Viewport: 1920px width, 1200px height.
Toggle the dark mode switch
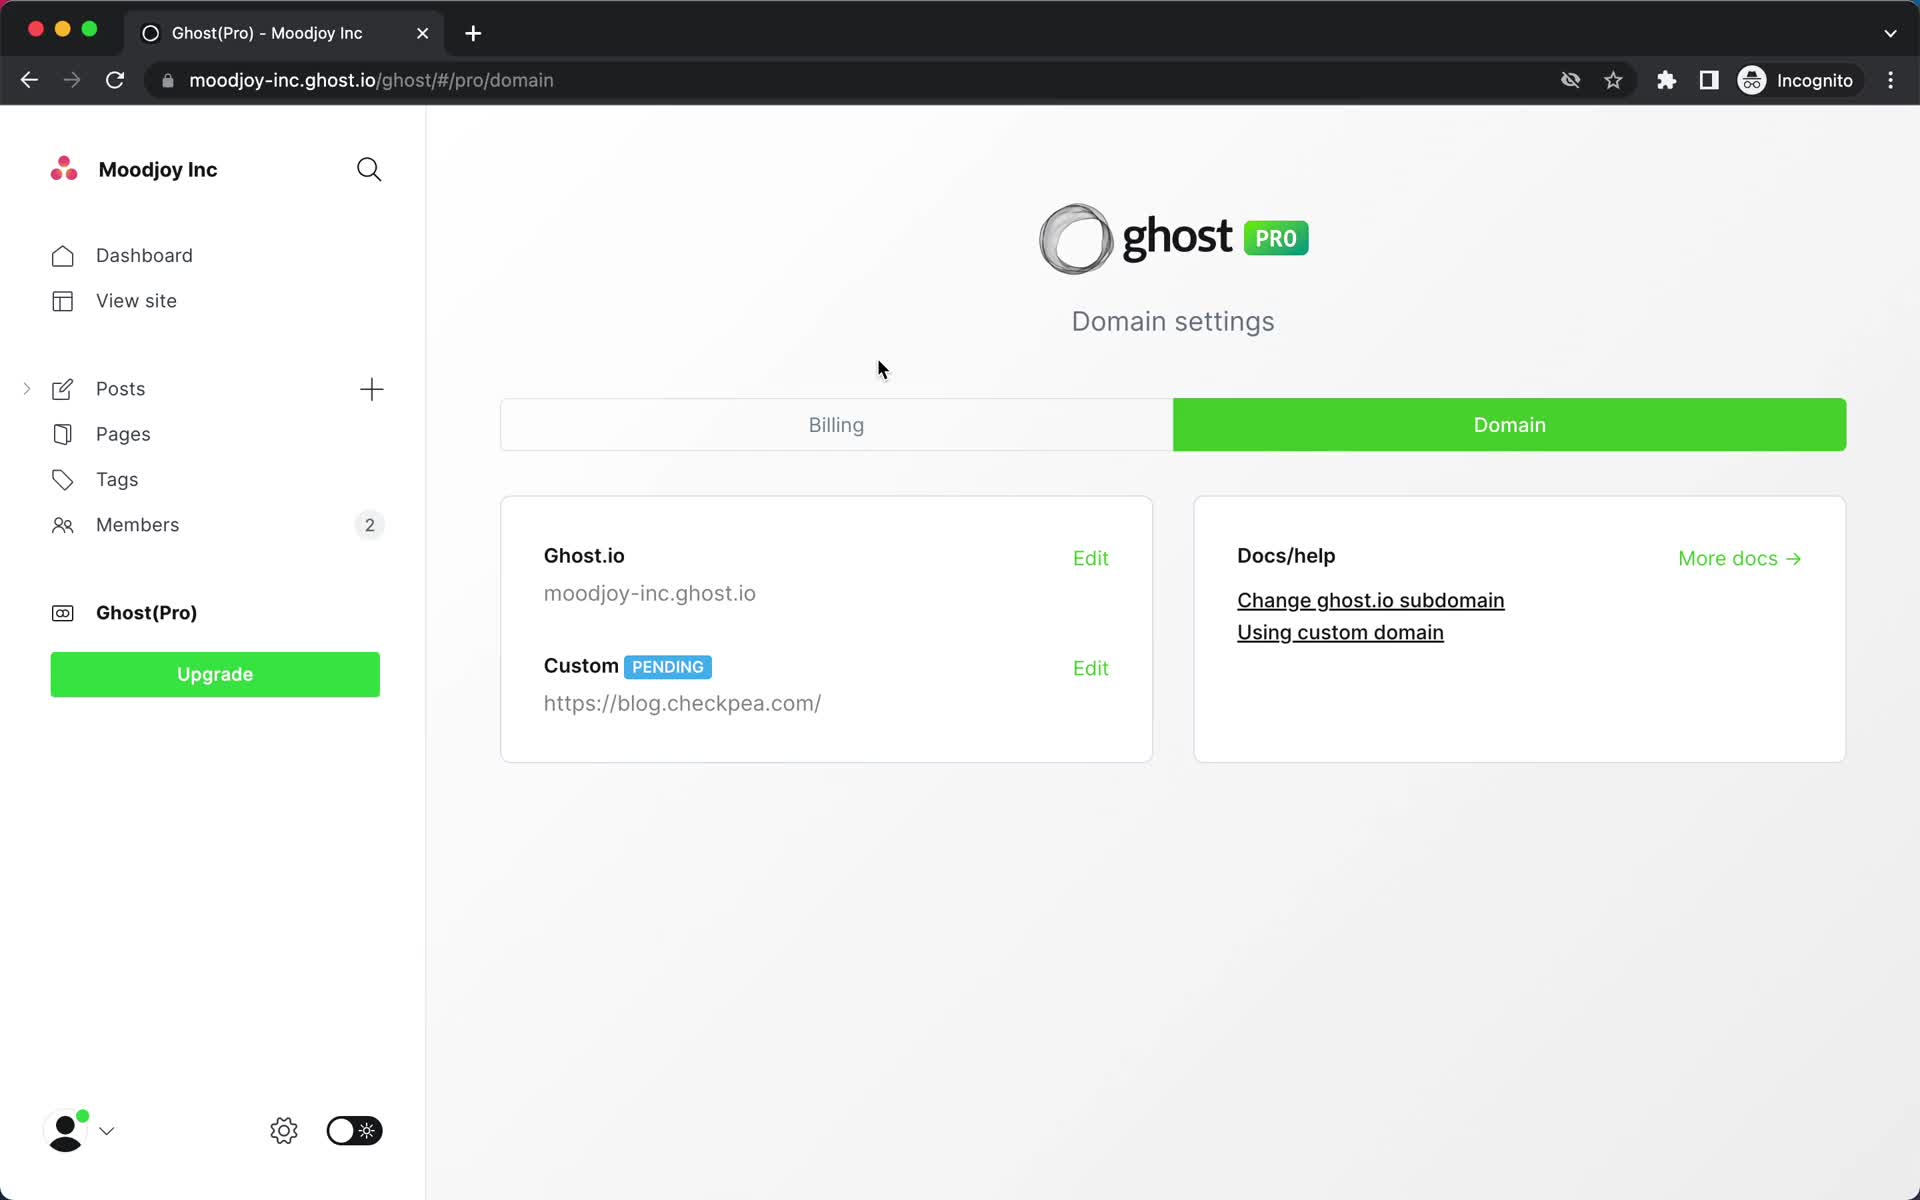tap(354, 1131)
